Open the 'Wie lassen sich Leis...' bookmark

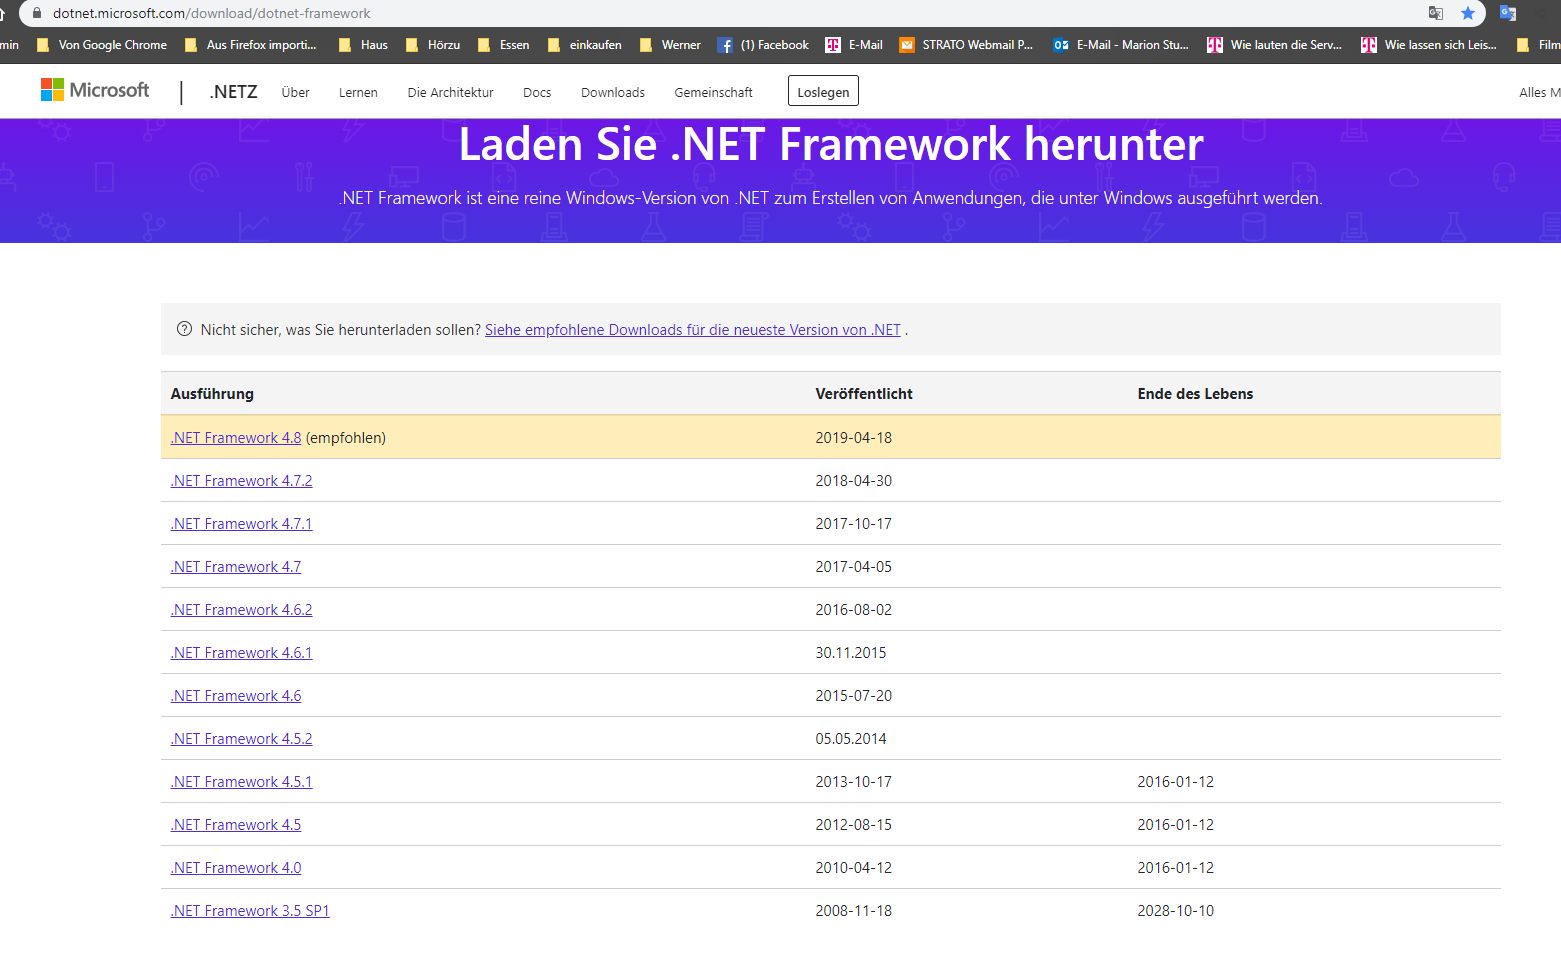1429,45
